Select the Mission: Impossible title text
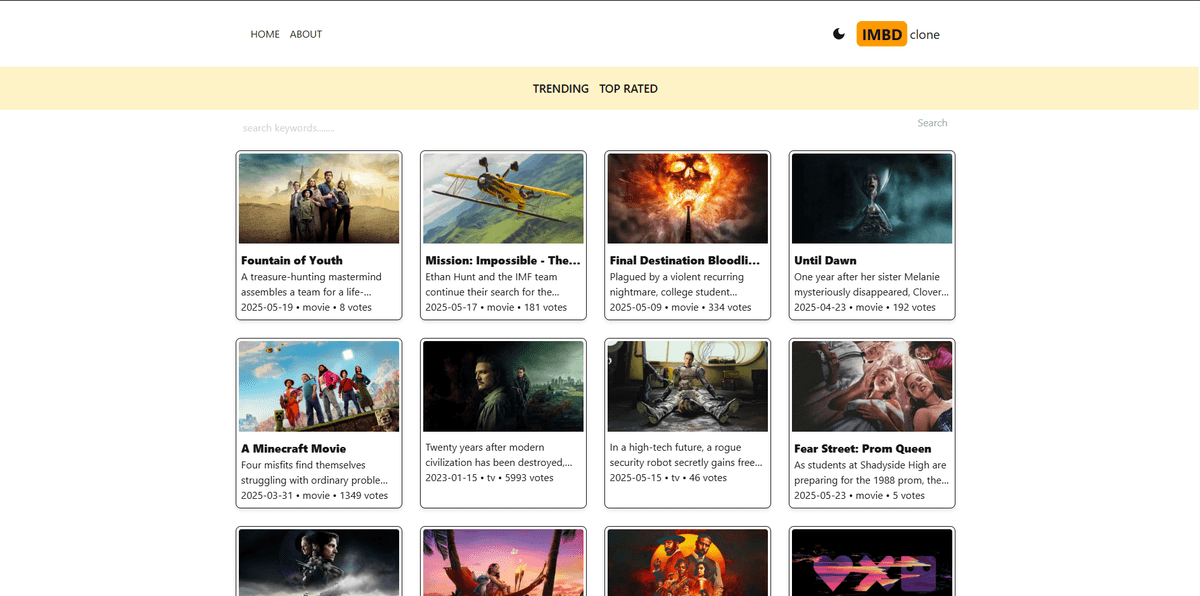1200x596 pixels. (x=503, y=261)
